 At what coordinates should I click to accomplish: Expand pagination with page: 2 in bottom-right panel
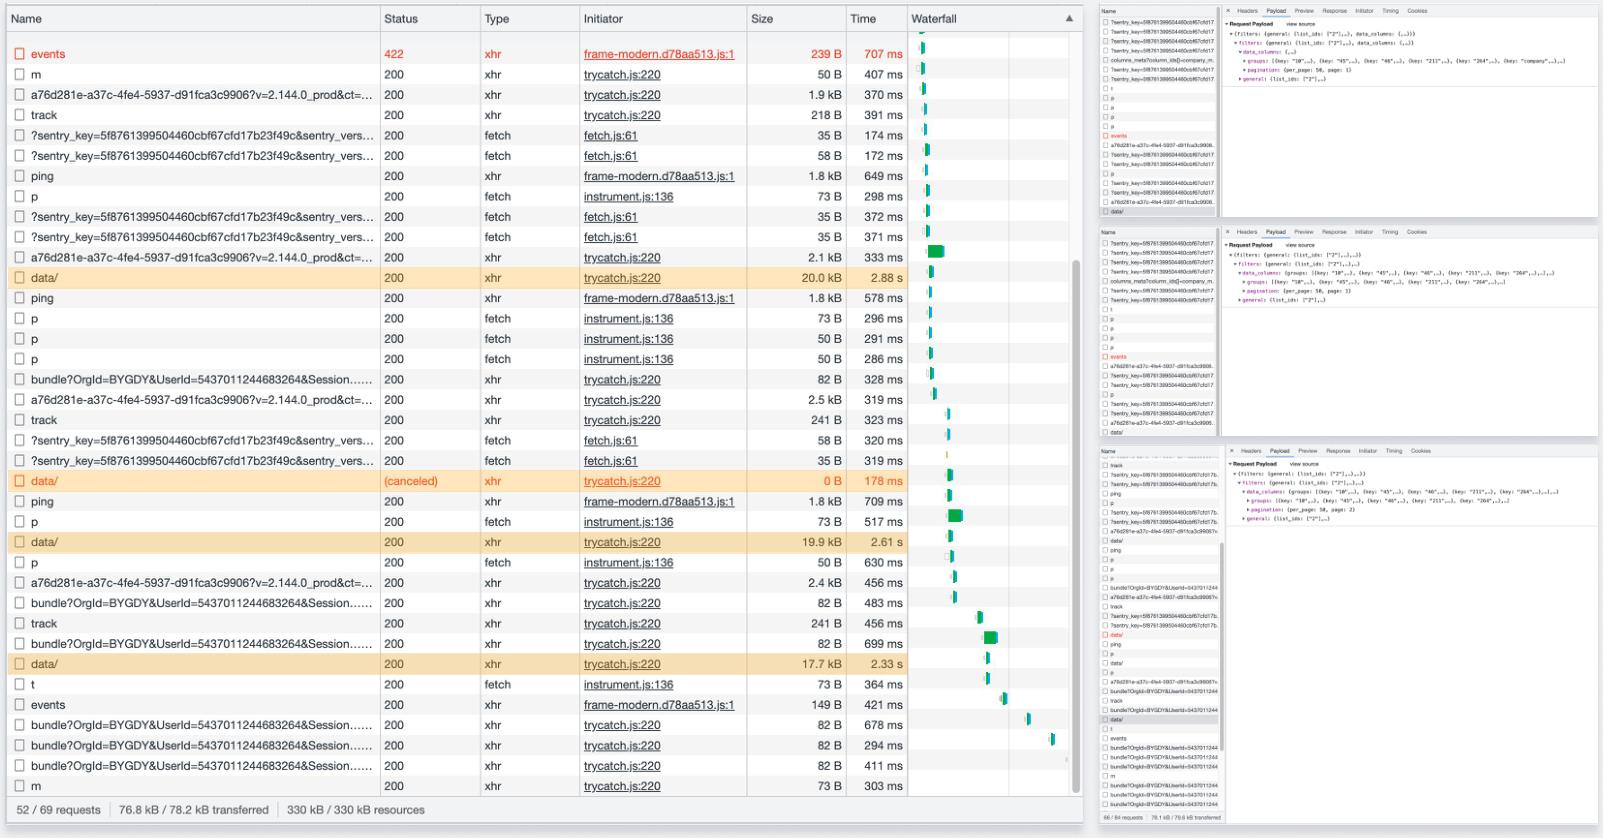point(1249,510)
